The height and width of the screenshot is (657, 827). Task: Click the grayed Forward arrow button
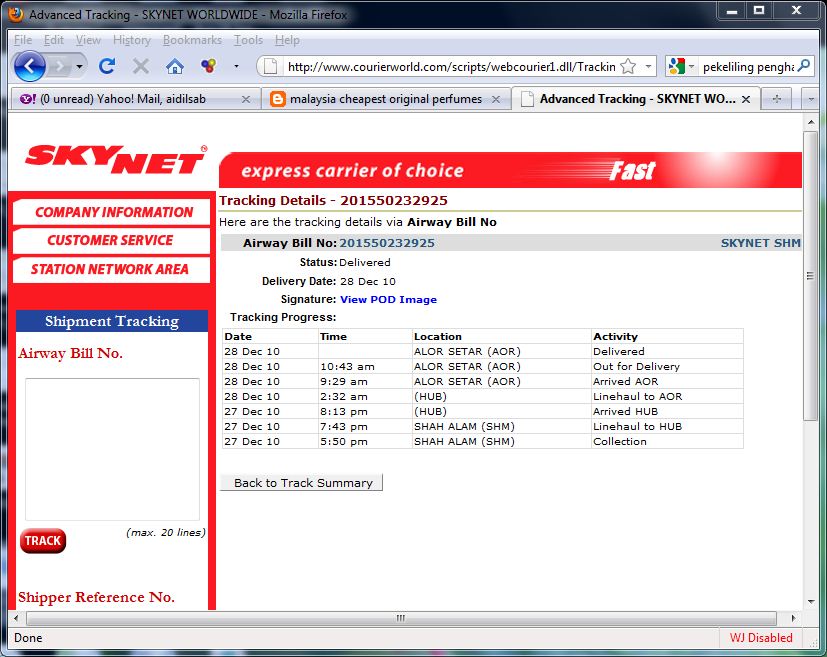tap(61, 66)
